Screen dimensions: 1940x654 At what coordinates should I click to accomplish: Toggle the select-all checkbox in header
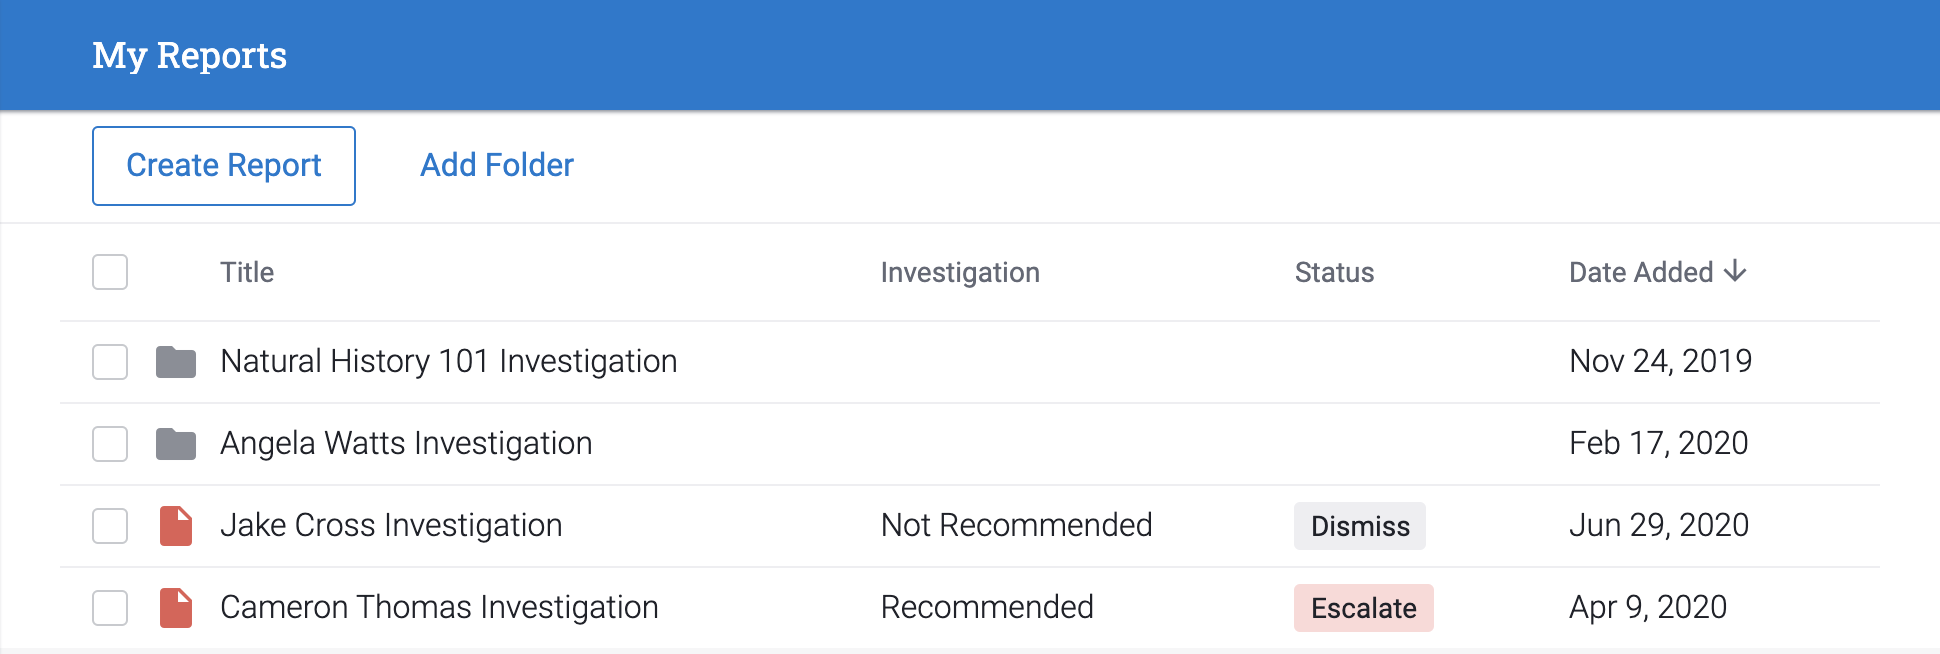pyautogui.click(x=110, y=272)
